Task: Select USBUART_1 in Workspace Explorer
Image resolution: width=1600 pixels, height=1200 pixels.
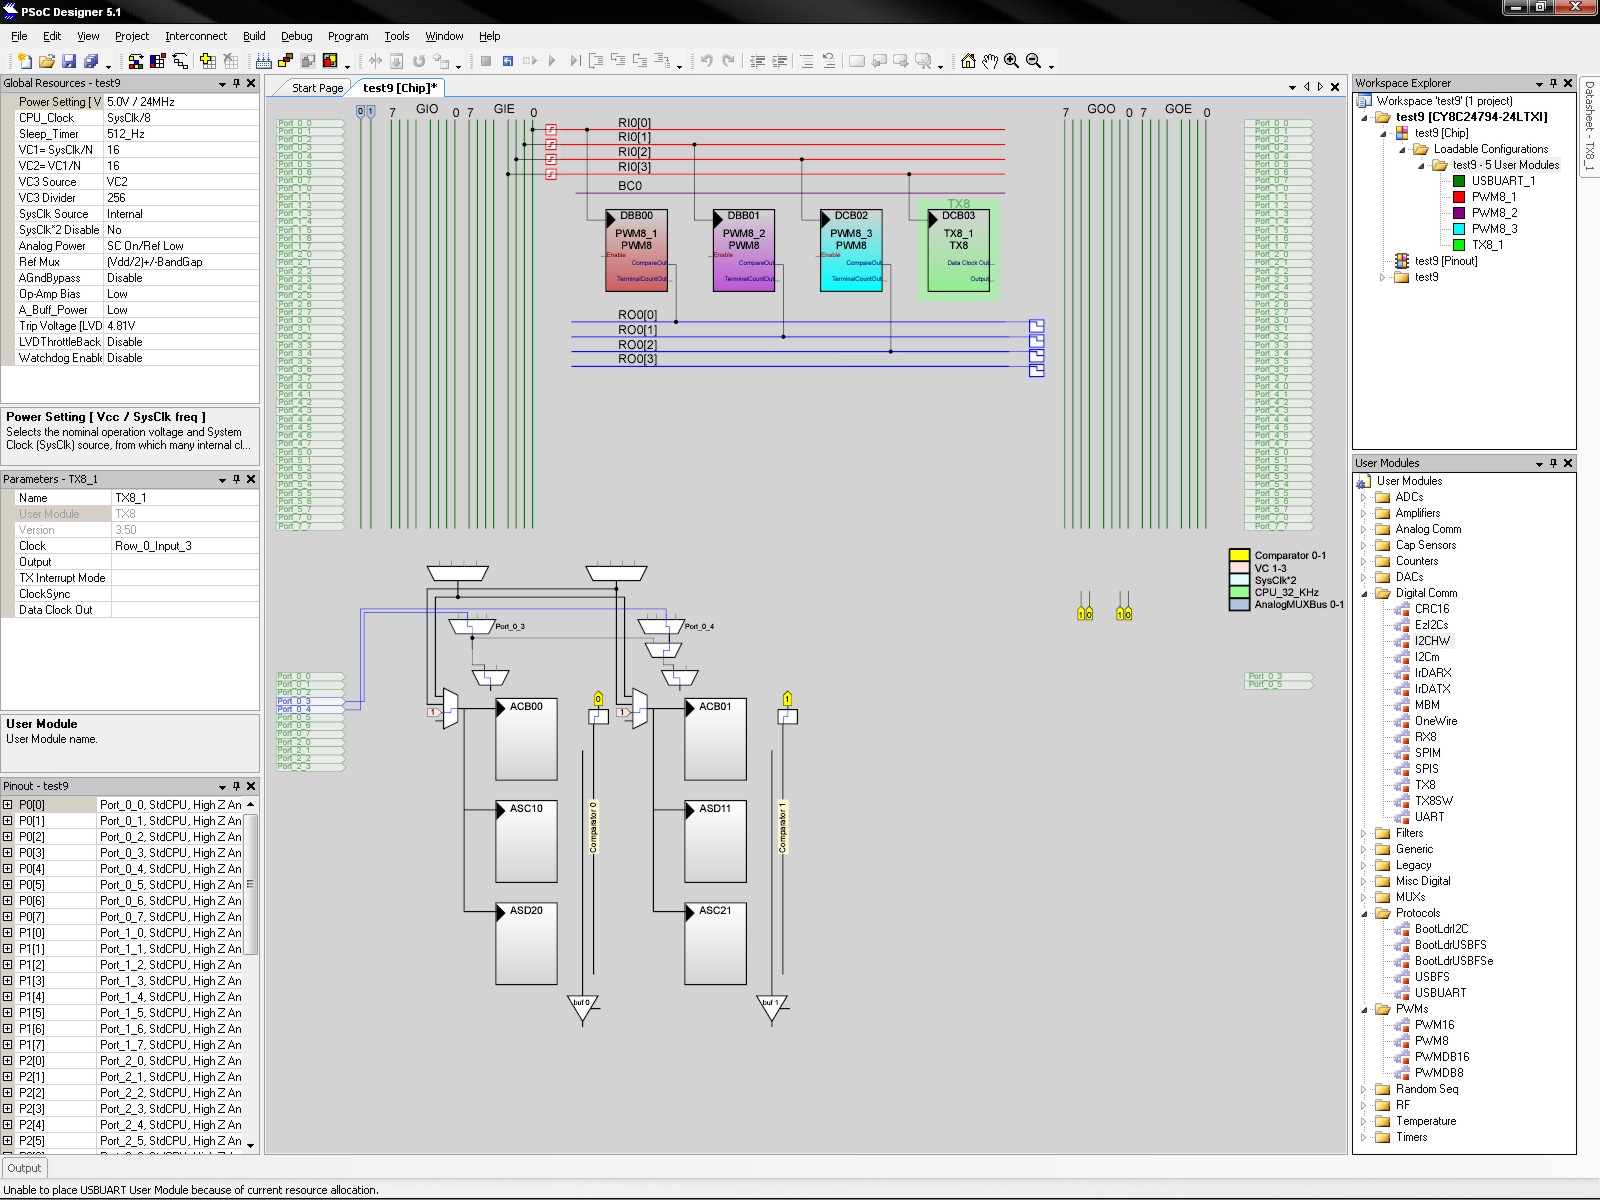Action: click(x=1502, y=181)
